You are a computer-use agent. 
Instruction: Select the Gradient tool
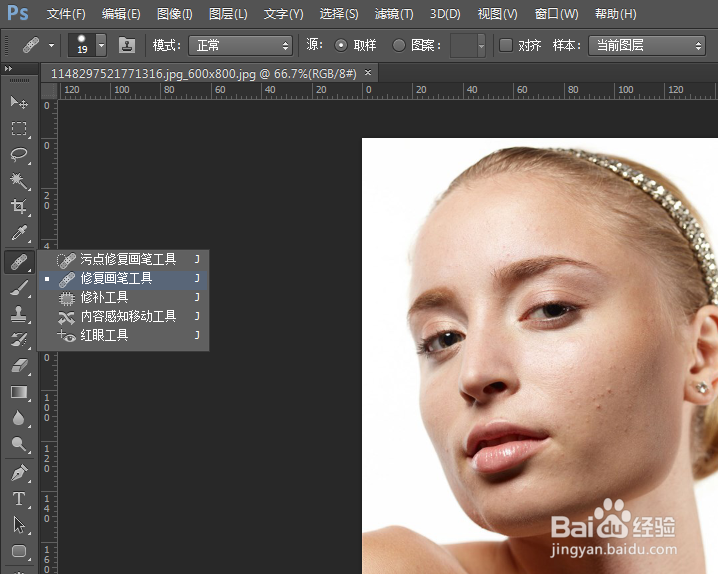click(x=19, y=392)
